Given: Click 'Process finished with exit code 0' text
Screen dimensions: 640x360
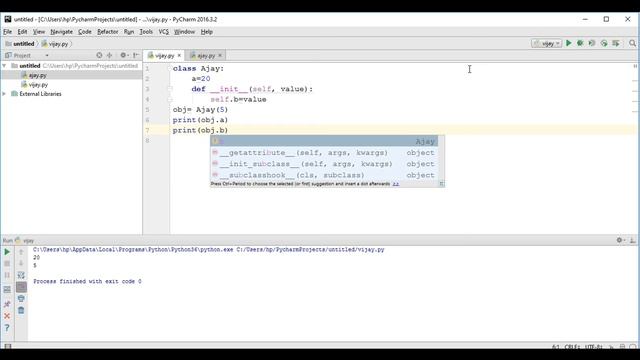Looking at the screenshot, I should 87,282.
